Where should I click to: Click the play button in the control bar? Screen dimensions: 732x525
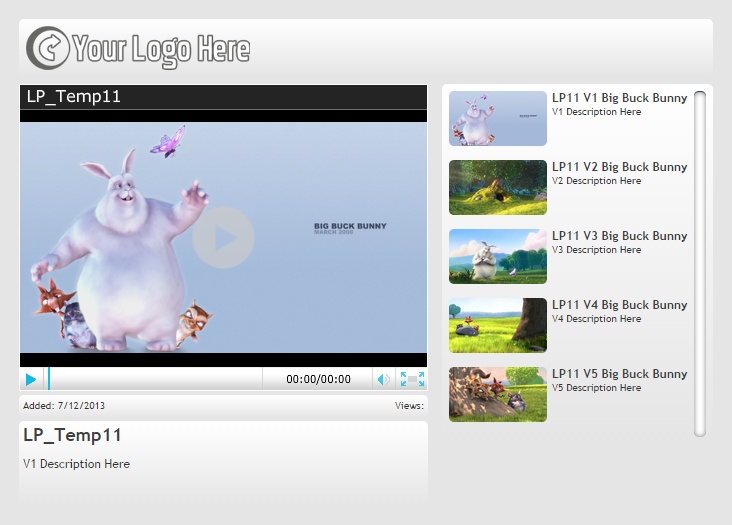coord(31,379)
